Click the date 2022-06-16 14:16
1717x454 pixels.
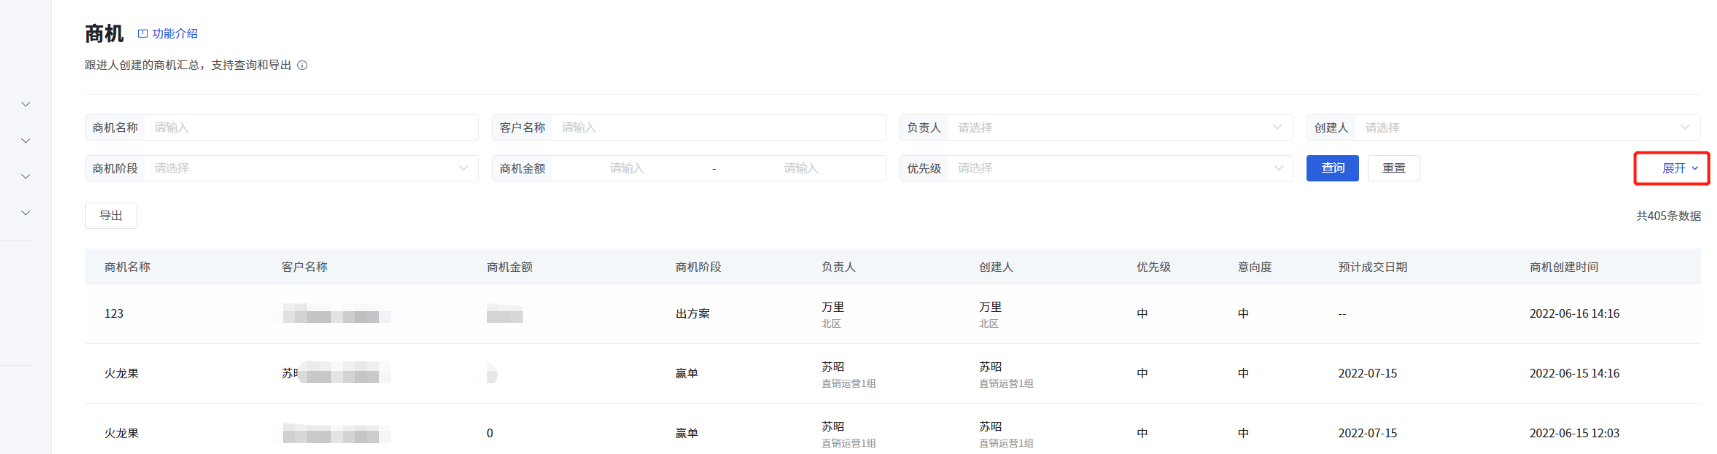[1574, 314]
